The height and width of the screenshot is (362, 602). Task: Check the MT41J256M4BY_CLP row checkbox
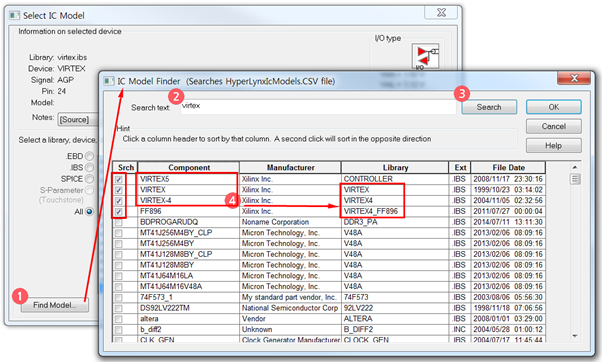click(119, 233)
